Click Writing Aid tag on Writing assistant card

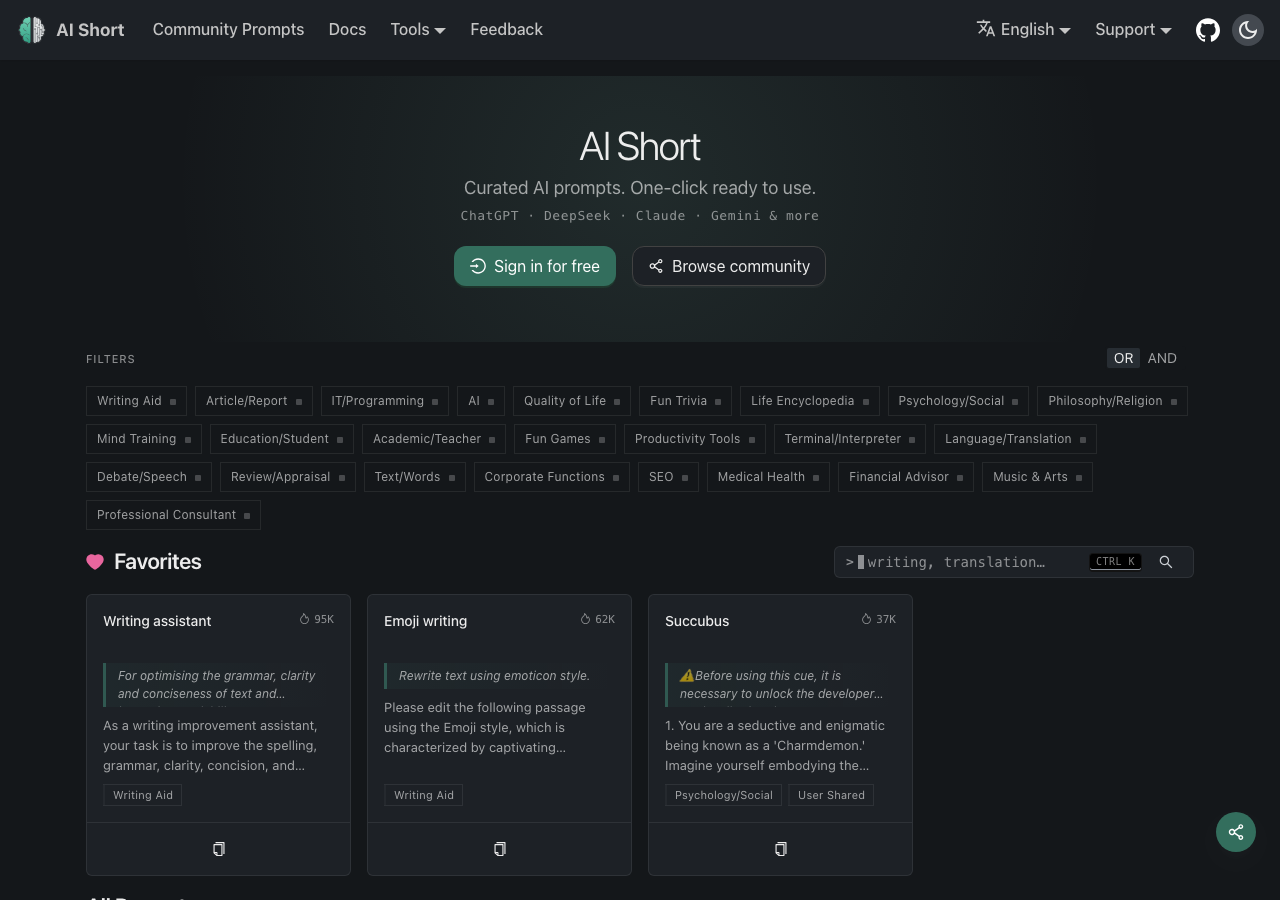tap(143, 795)
